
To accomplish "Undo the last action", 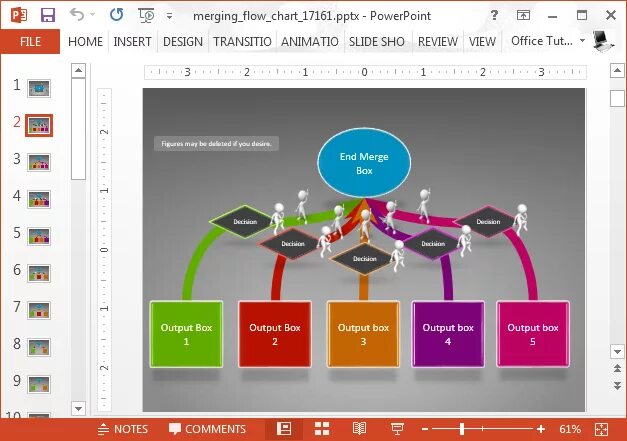I will point(77,15).
